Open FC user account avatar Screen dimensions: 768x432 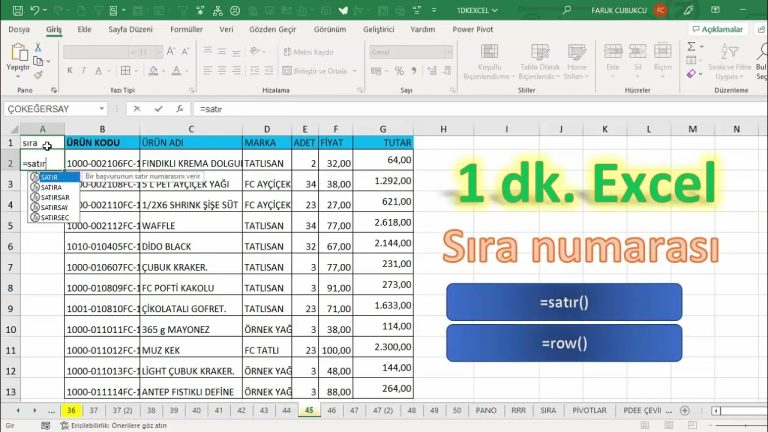pyautogui.click(x=660, y=10)
